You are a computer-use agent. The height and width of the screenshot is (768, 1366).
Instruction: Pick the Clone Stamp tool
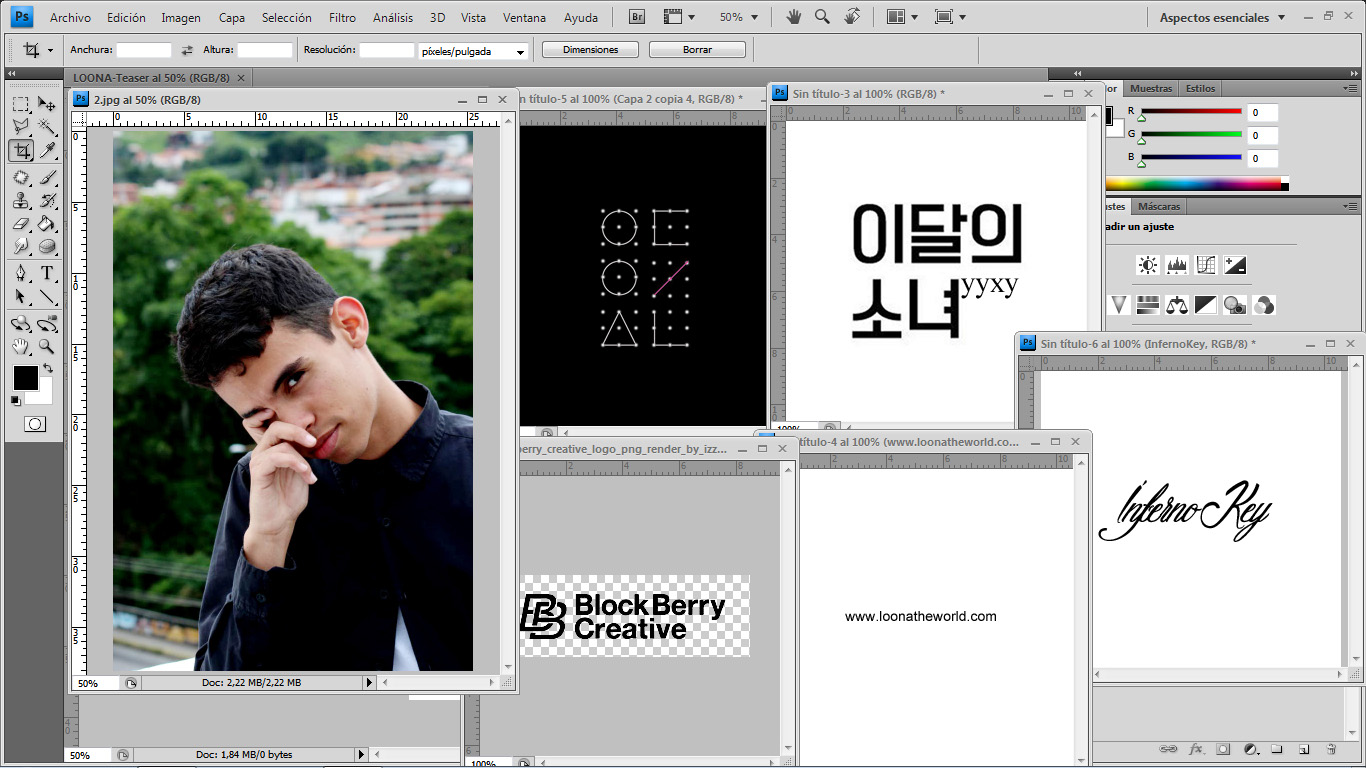pyautogui.click(x=21, y=201)
